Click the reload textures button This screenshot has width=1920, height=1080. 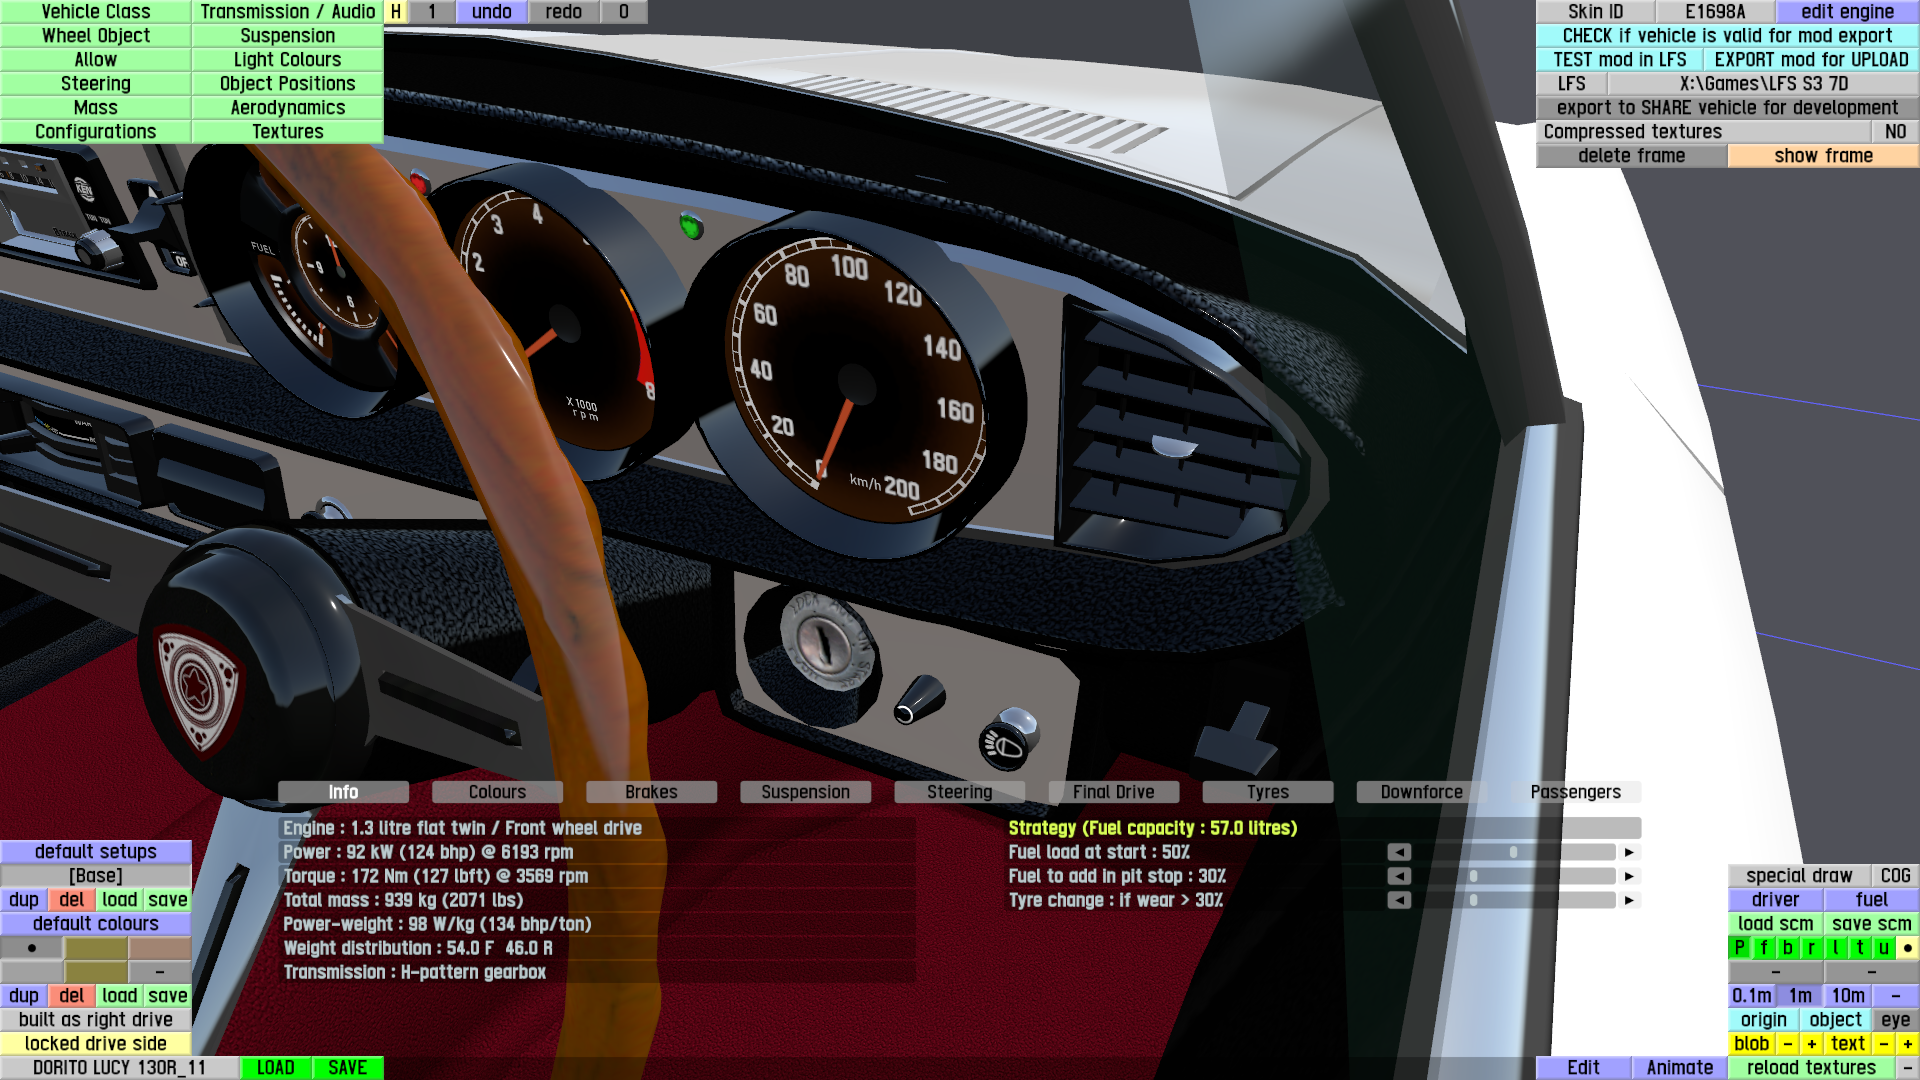click(x=1811, y=1067)
